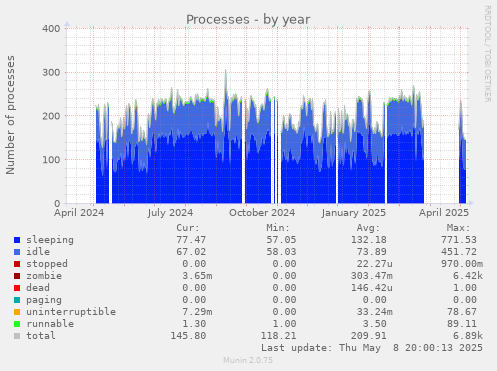
Task: Click the stopped legend color swatch
Action: (17, 264)
